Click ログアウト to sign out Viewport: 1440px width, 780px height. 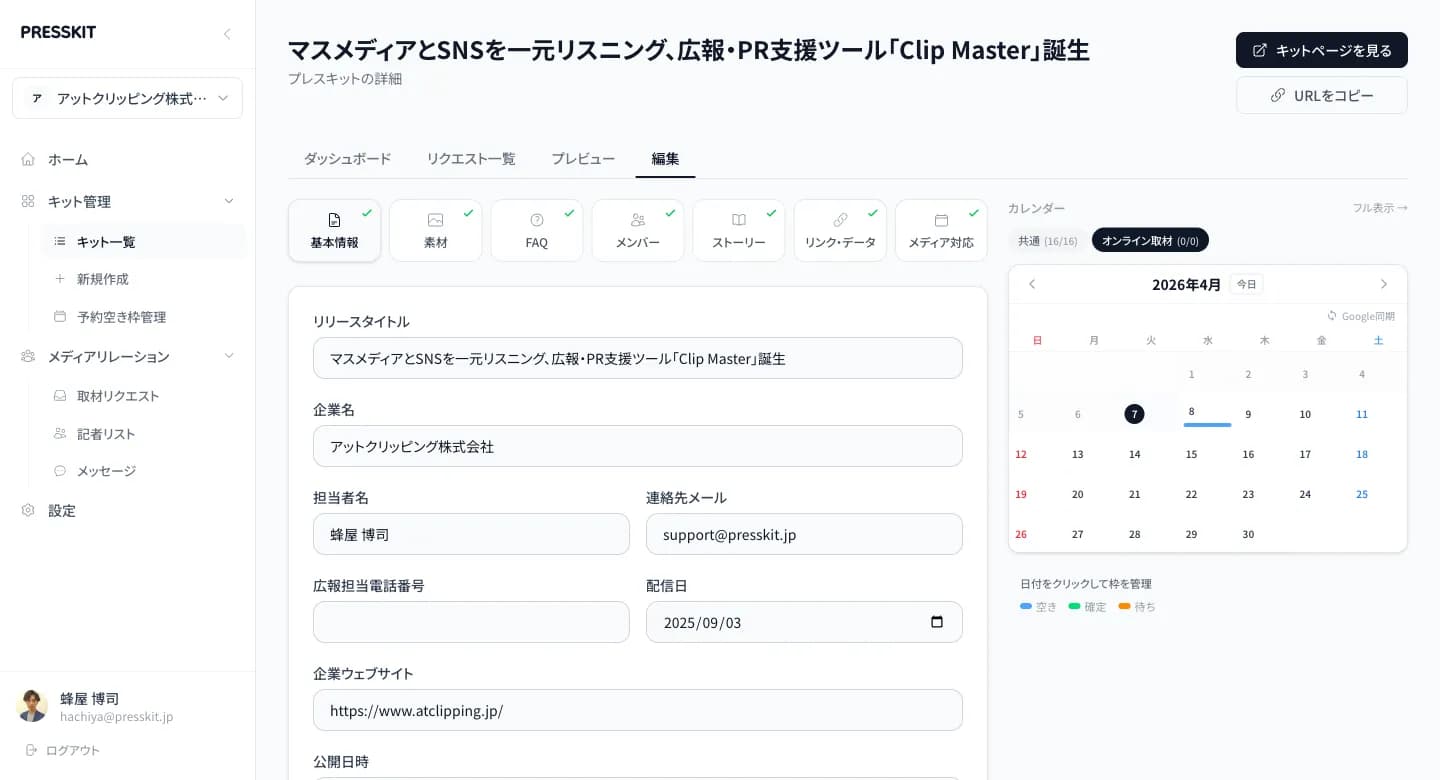coord(73,750)
